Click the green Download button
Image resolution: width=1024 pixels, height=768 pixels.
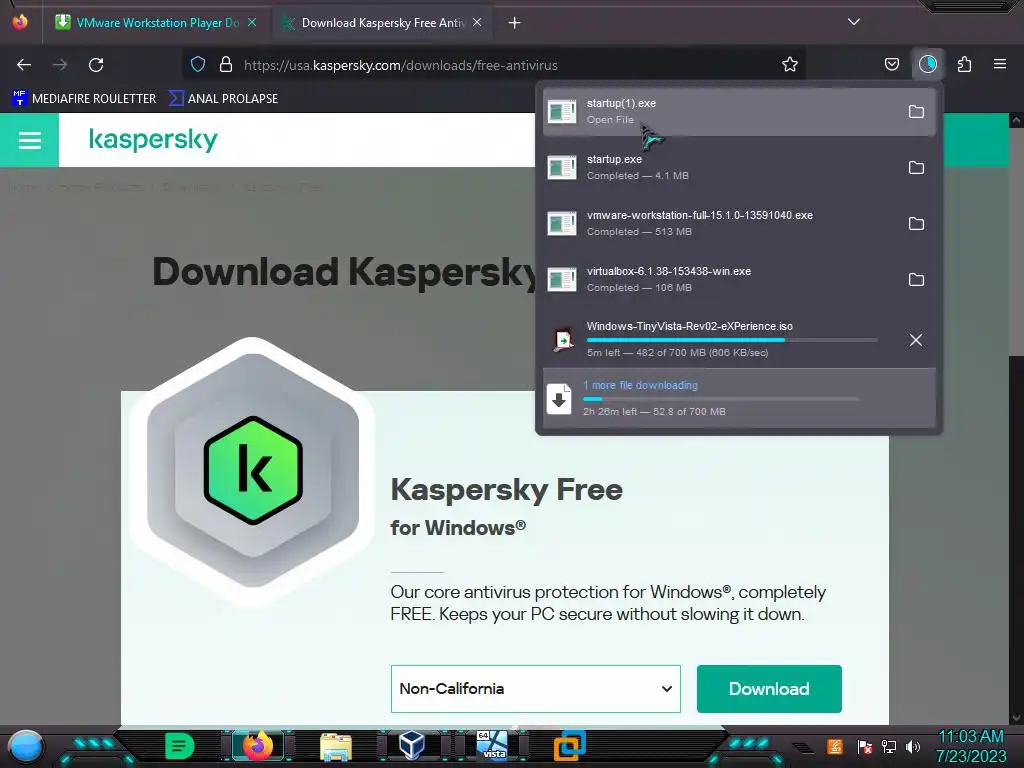(769, 689)
